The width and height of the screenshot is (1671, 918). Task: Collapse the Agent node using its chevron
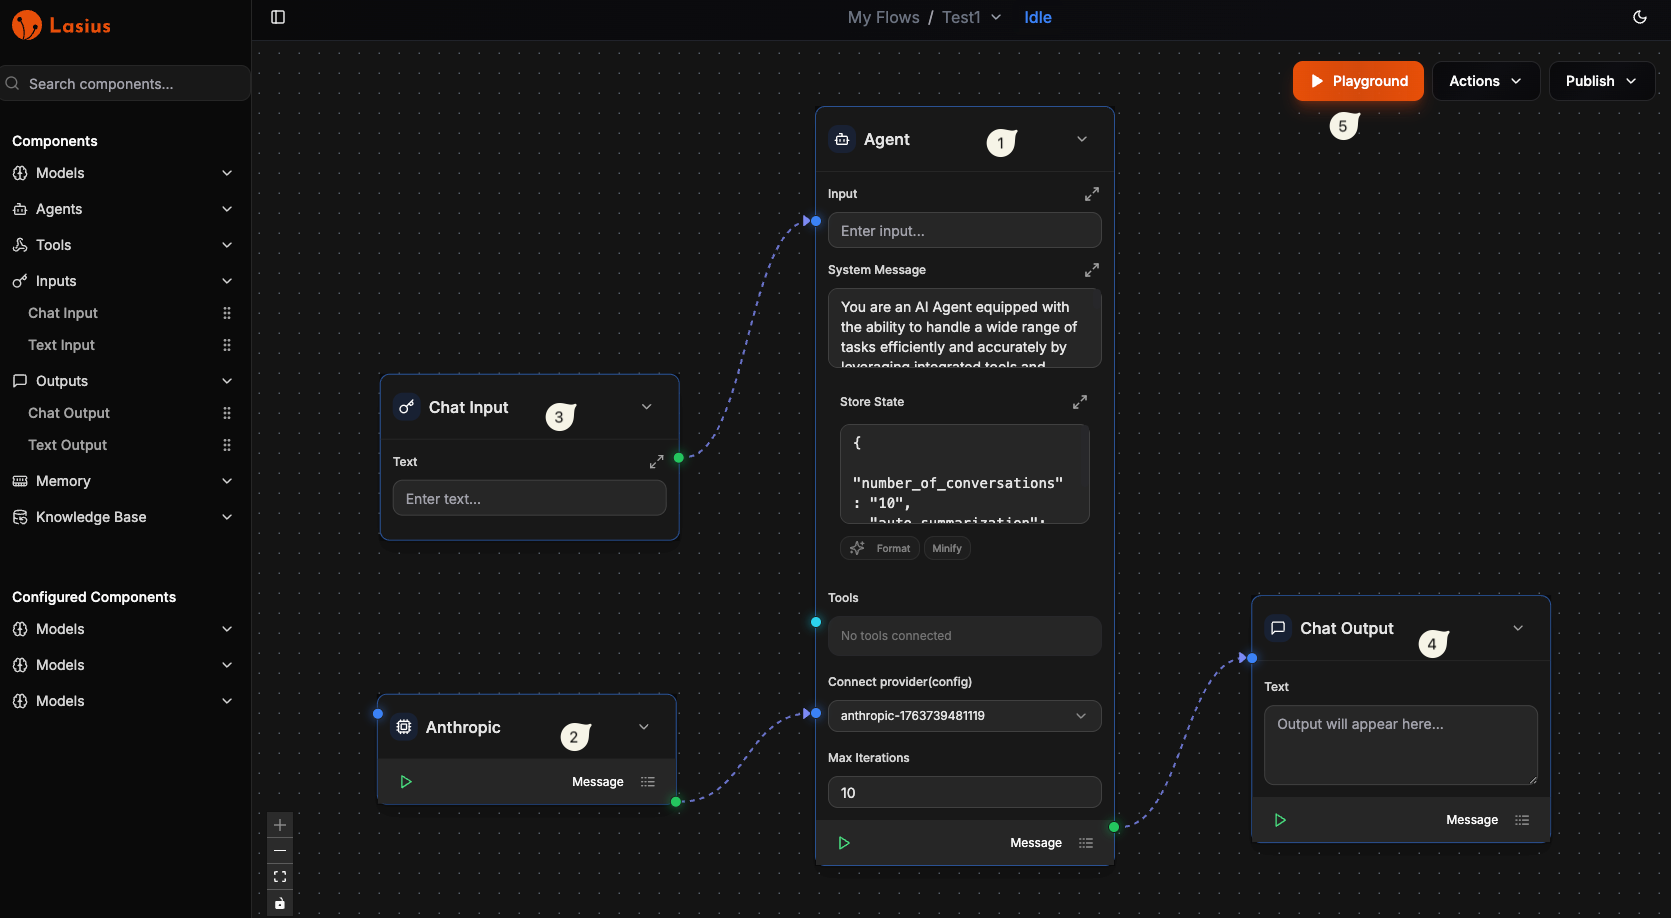point(1081,139)
